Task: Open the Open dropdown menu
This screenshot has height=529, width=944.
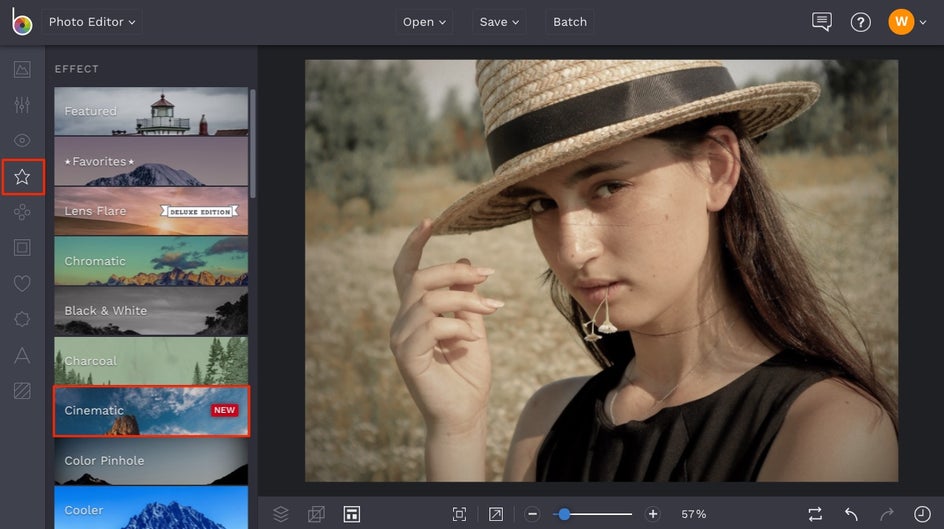Action: 425,22
